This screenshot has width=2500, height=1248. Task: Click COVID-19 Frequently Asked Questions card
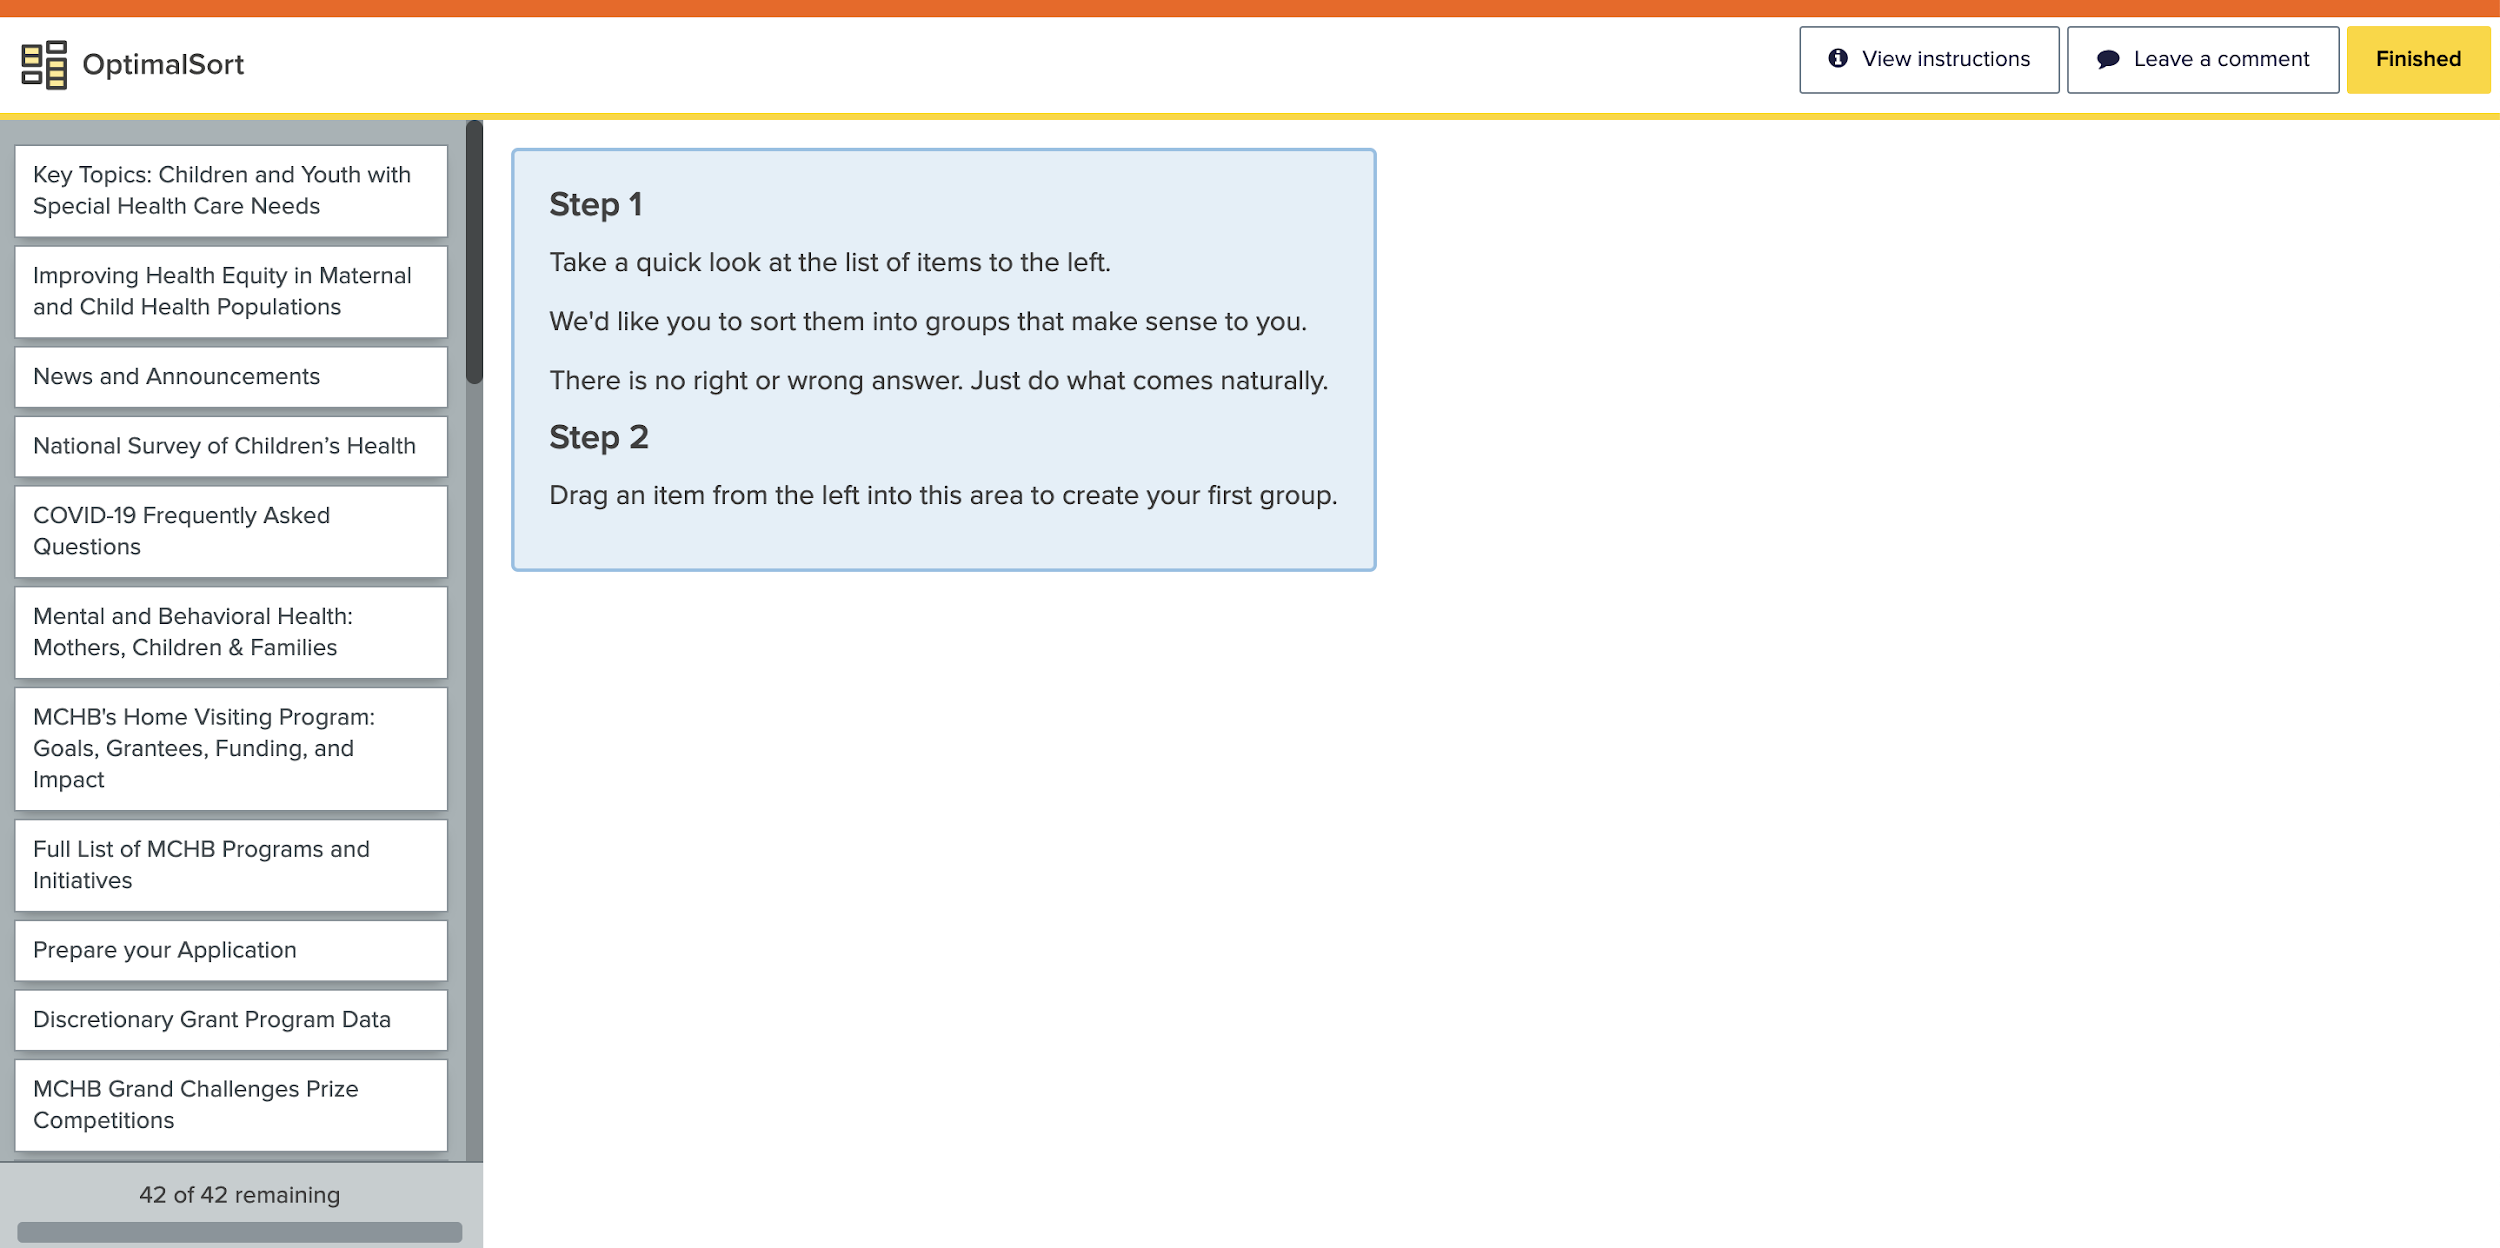(x=231, y=531)
